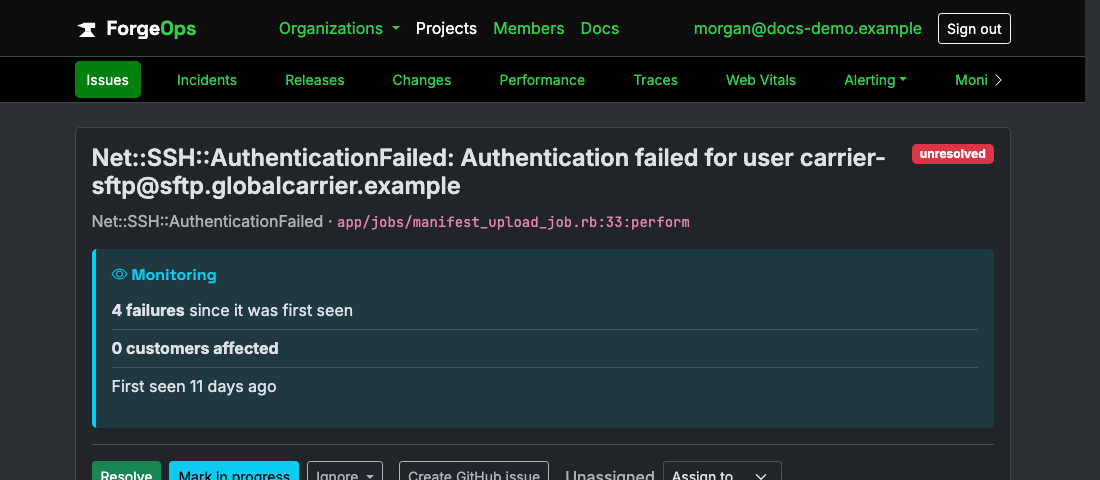
Task: Switch to the Releases tab
Action: pos(314,80)
